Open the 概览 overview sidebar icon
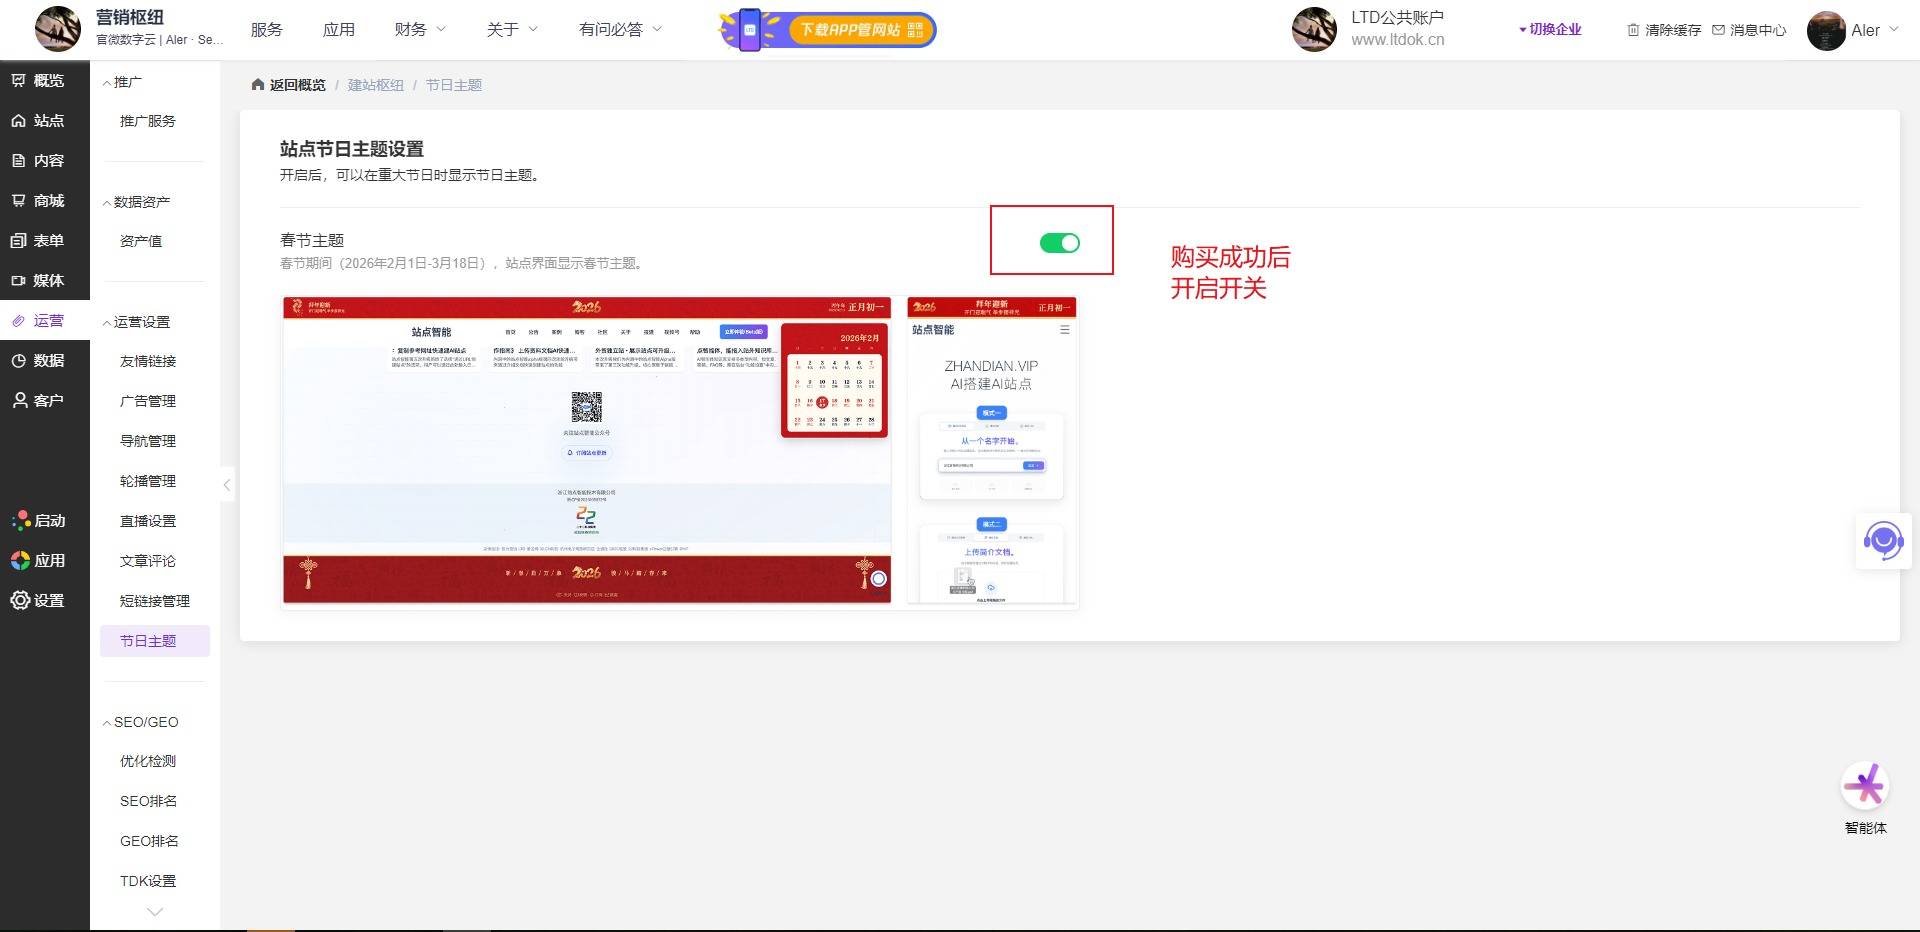The image size is (1920, 932). (19, 80)
